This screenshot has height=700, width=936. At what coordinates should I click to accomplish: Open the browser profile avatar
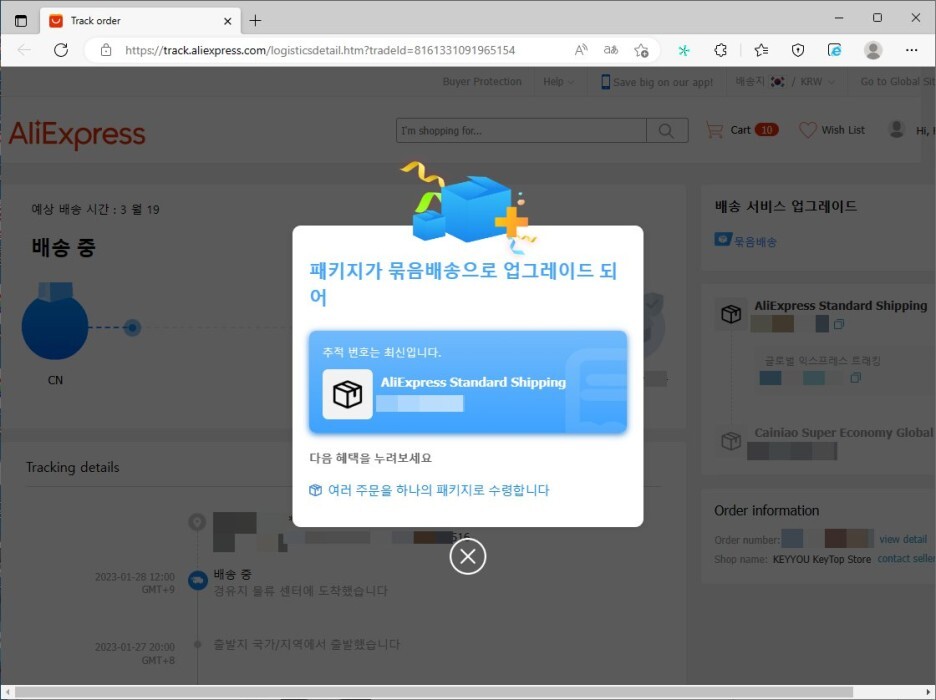tap(873, 50)
